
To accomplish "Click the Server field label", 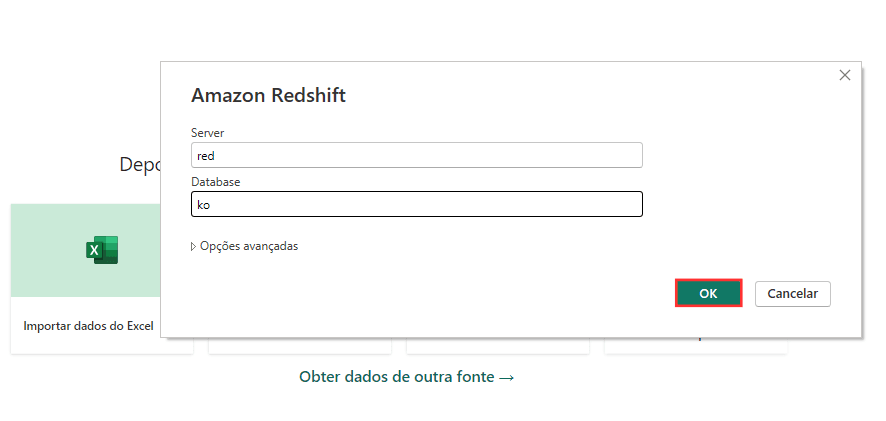I will [x=207, y=132].
